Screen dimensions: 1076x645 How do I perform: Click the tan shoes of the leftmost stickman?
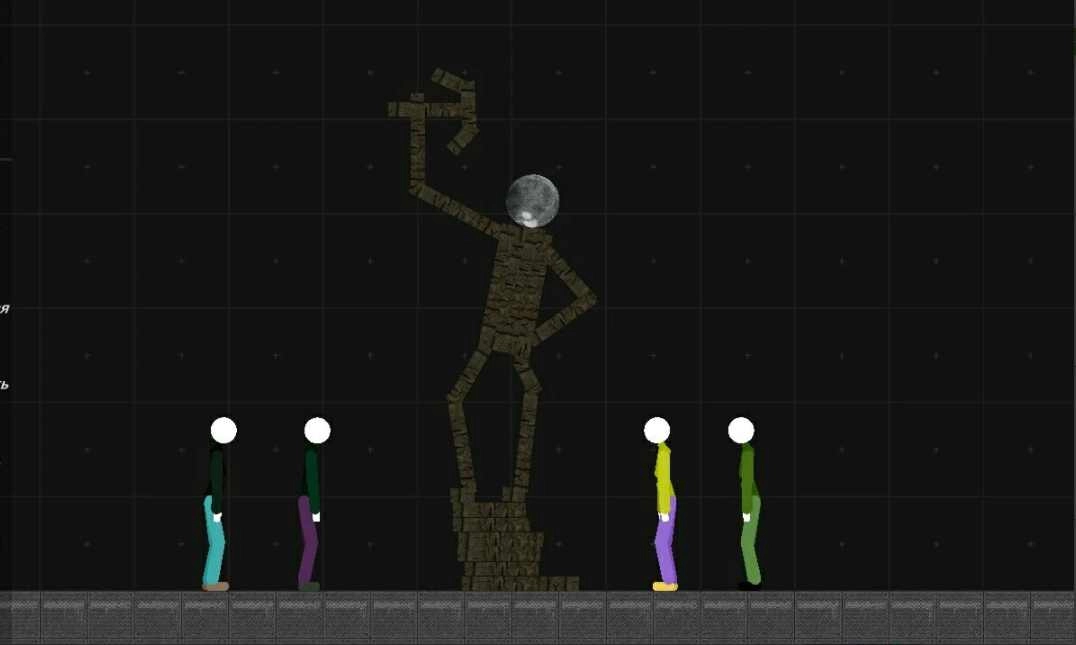[216, 587]
